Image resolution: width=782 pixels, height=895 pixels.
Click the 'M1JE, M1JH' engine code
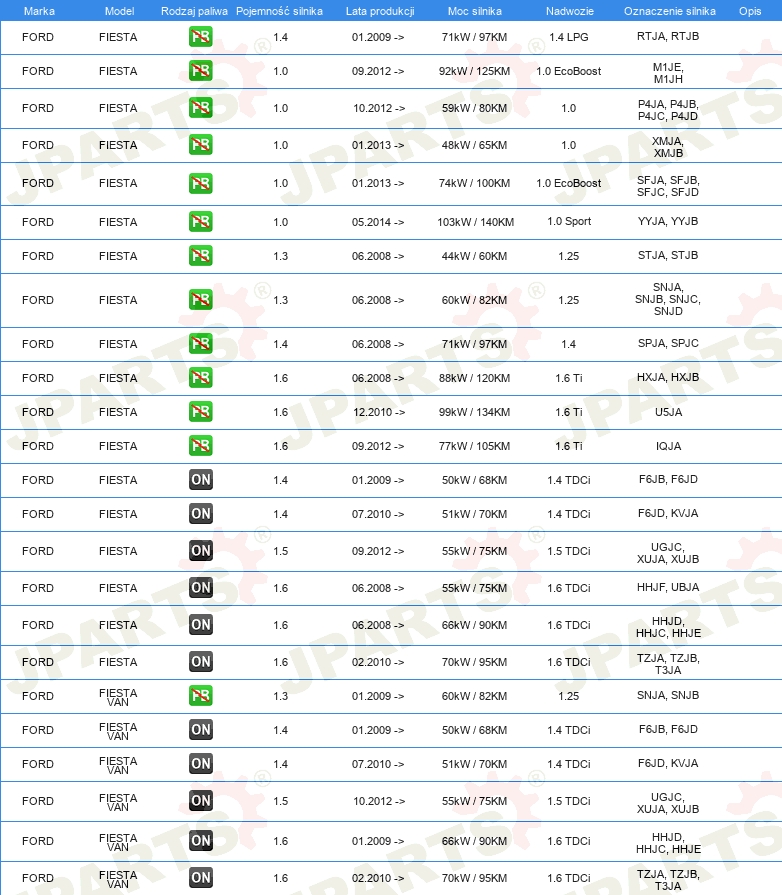pos(668,73)
